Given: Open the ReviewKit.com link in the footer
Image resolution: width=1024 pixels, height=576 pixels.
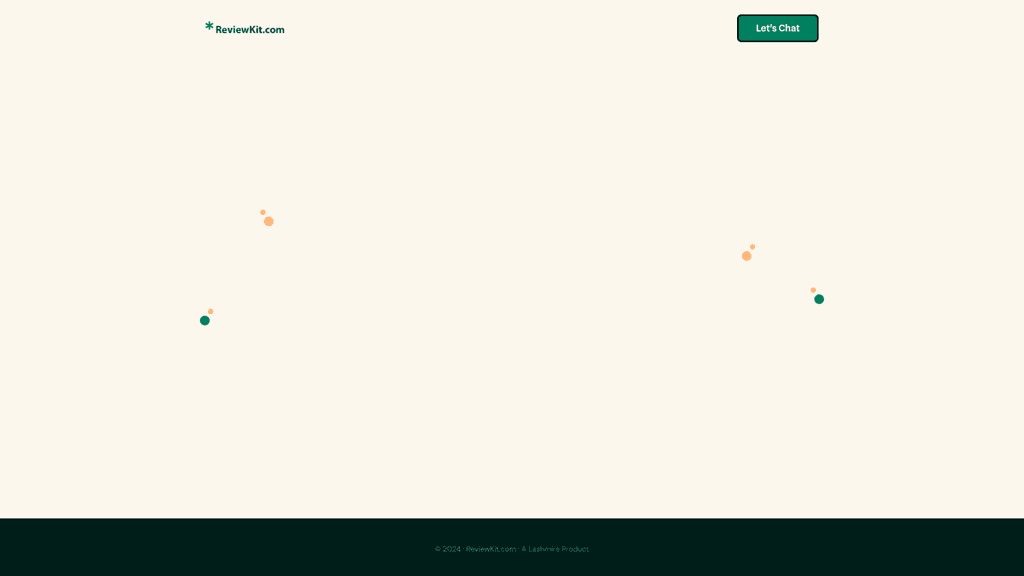Looking at the screenshot, I should click(x=491, y=549).
